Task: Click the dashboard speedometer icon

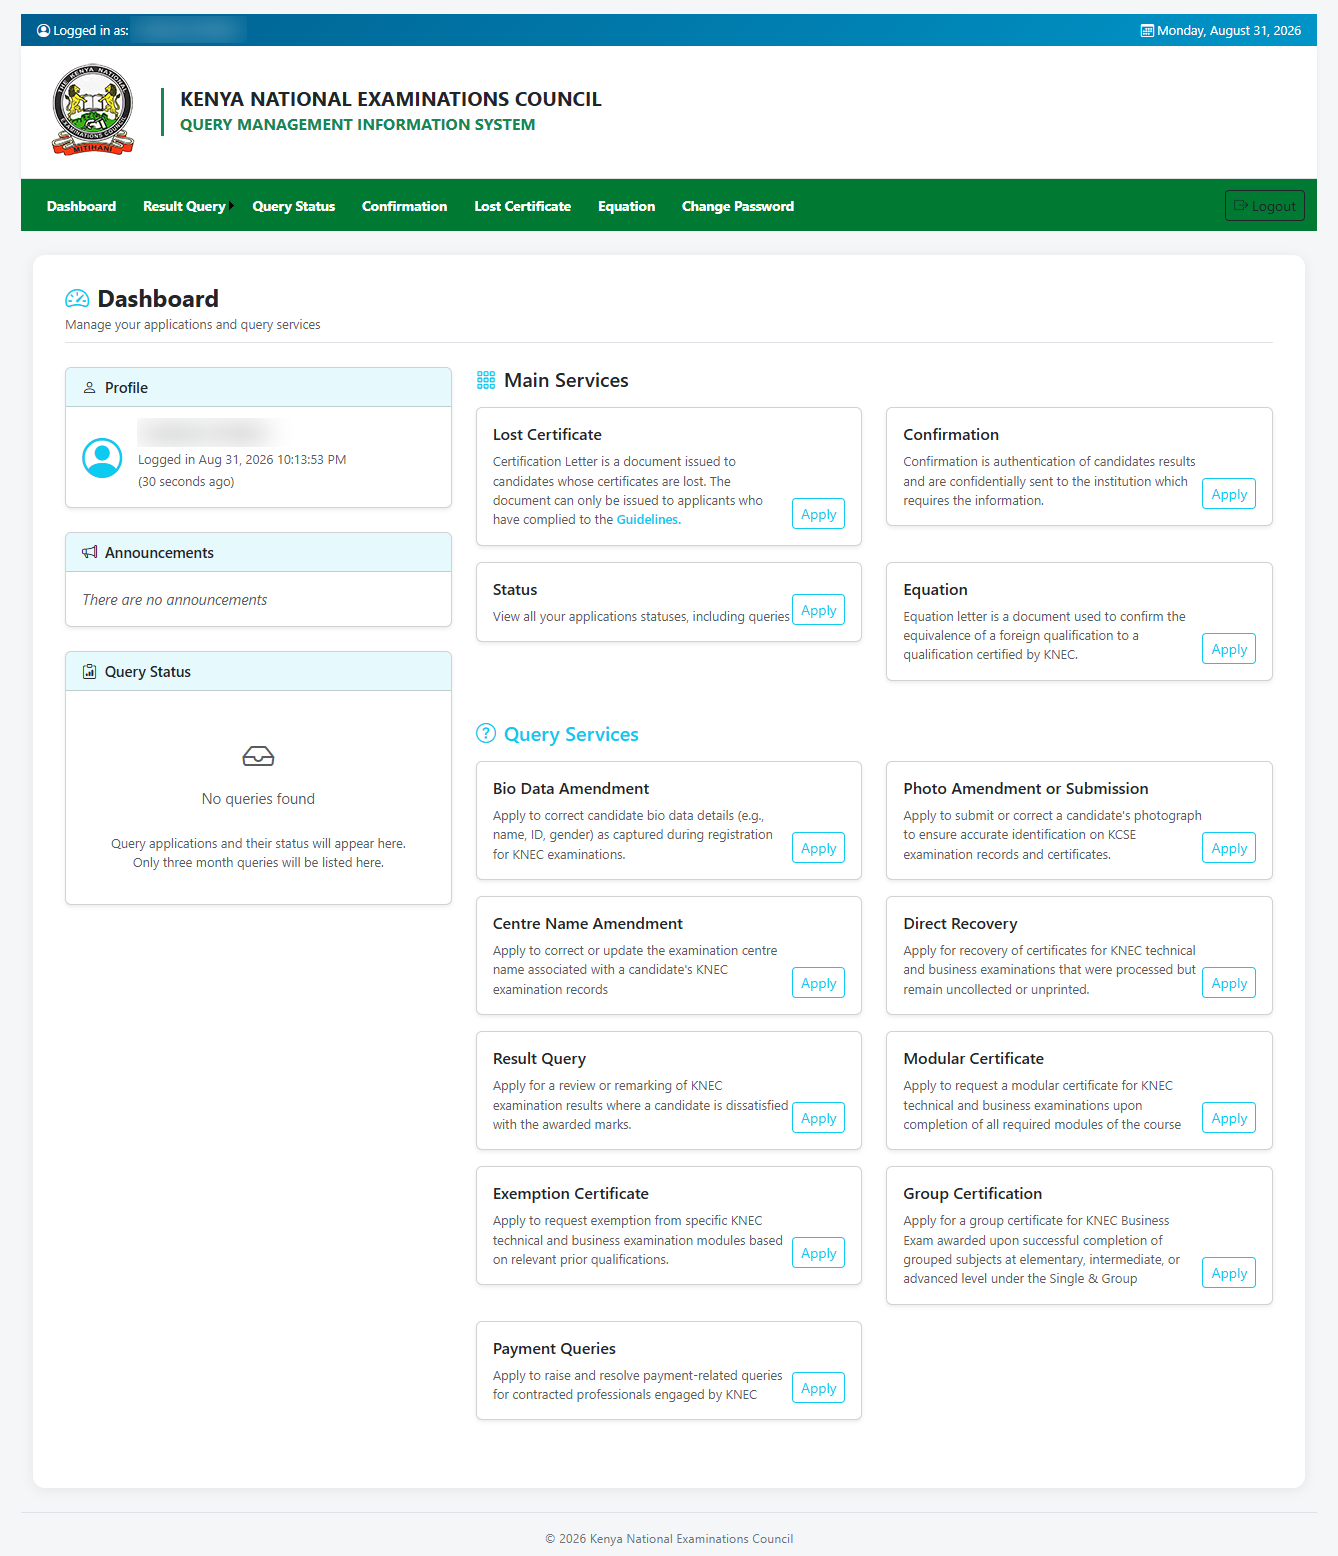Action: 77,299
